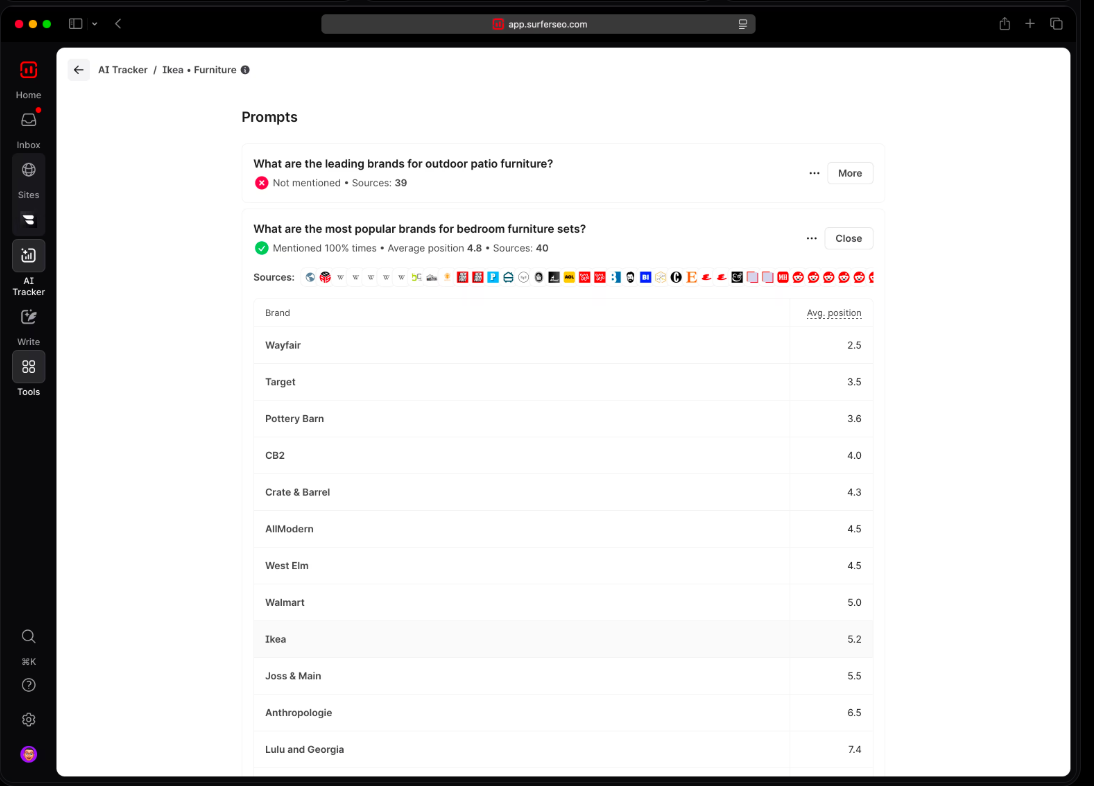The image size is (1094, 786).
Task: Open three-dot menu for bedroom prompt
Action: [x=811, y=238]
